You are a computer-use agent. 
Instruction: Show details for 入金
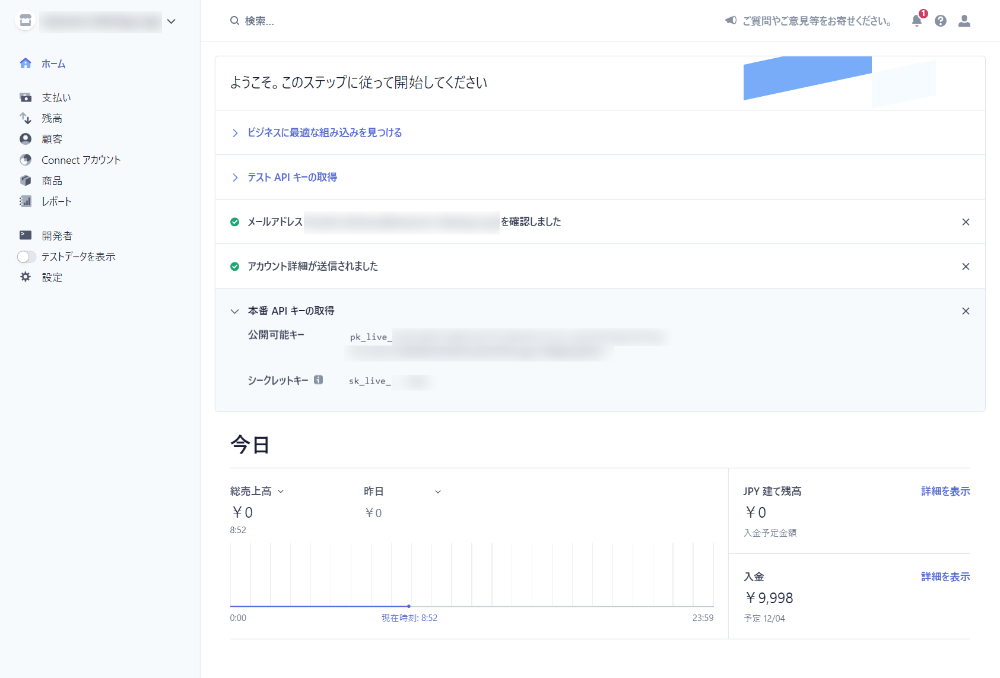click(x=946, y=577)
